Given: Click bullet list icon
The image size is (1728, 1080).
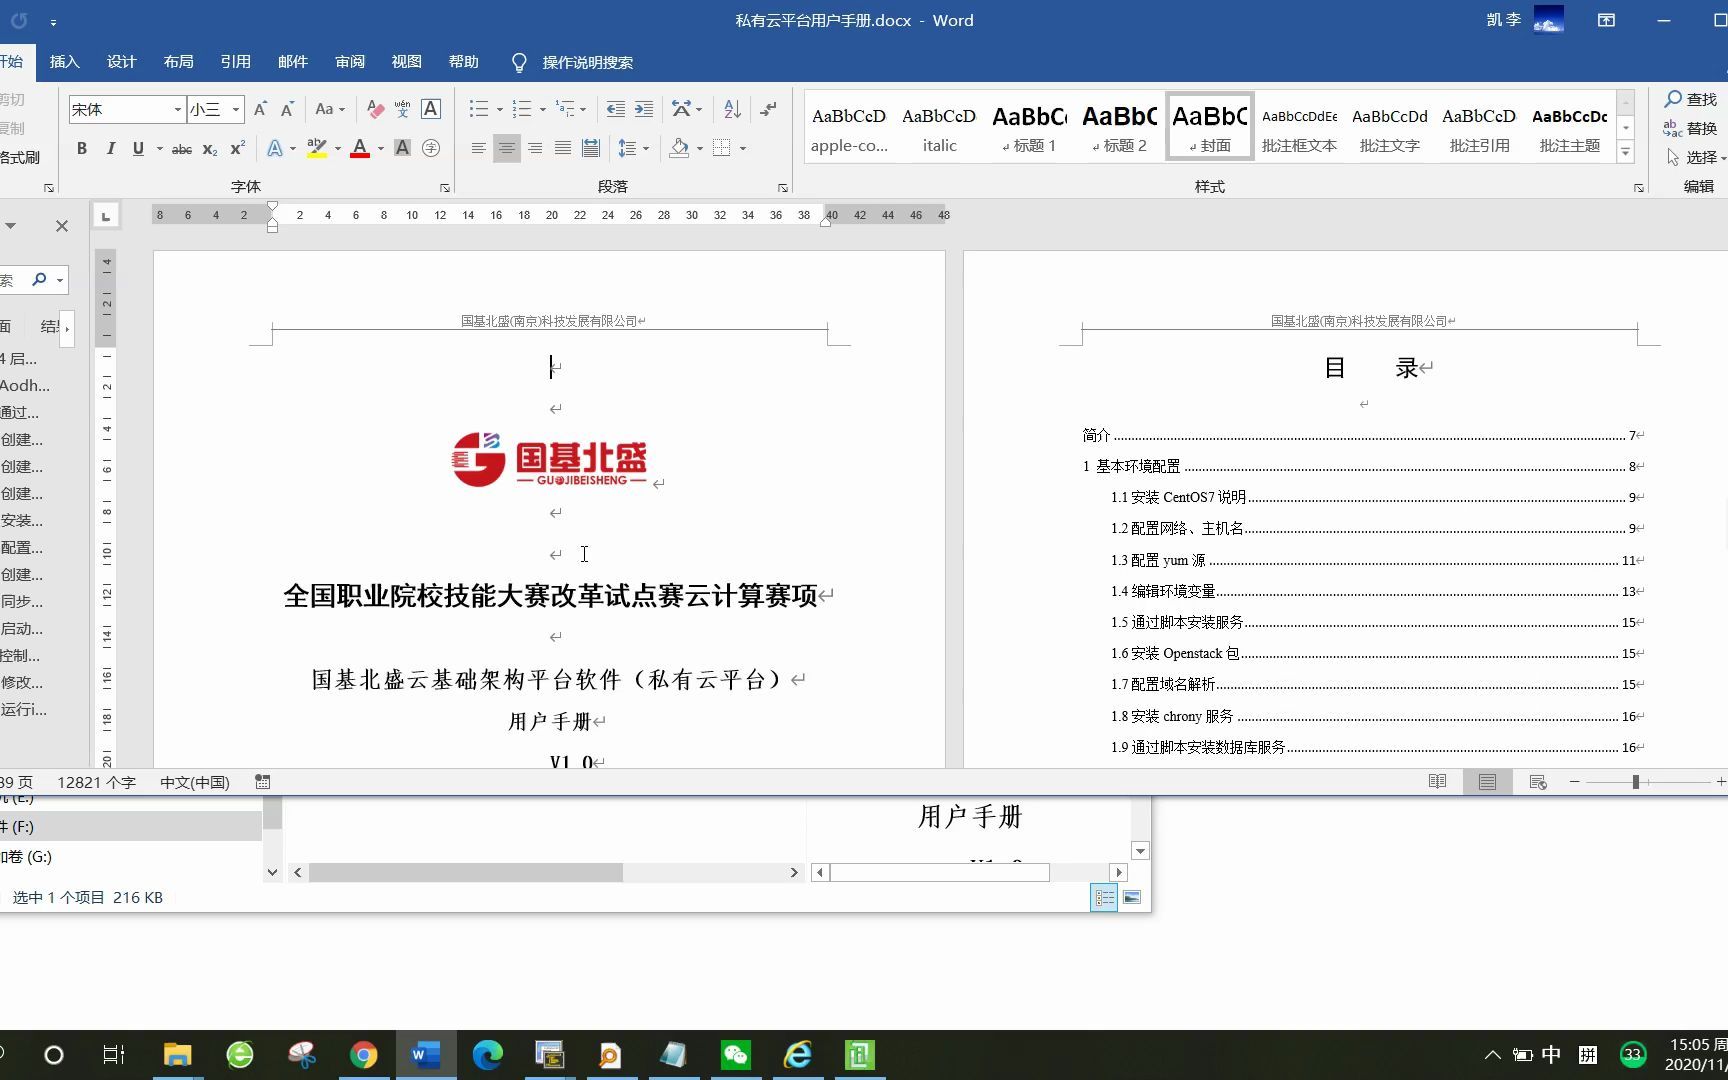Looking at the screenshot, I should coord(479,109).
